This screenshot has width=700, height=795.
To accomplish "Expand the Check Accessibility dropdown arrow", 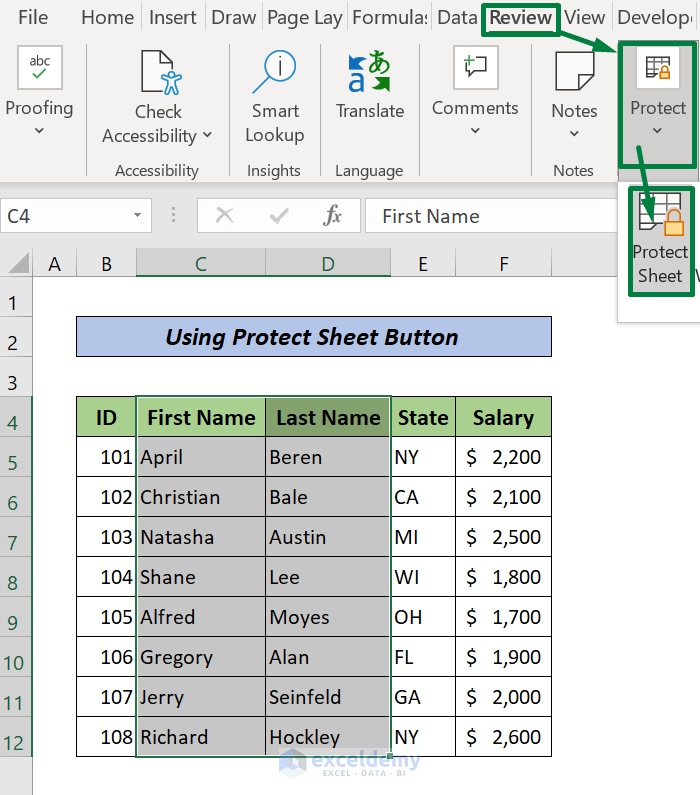I will pyautogui.click(x=207, y=135).
